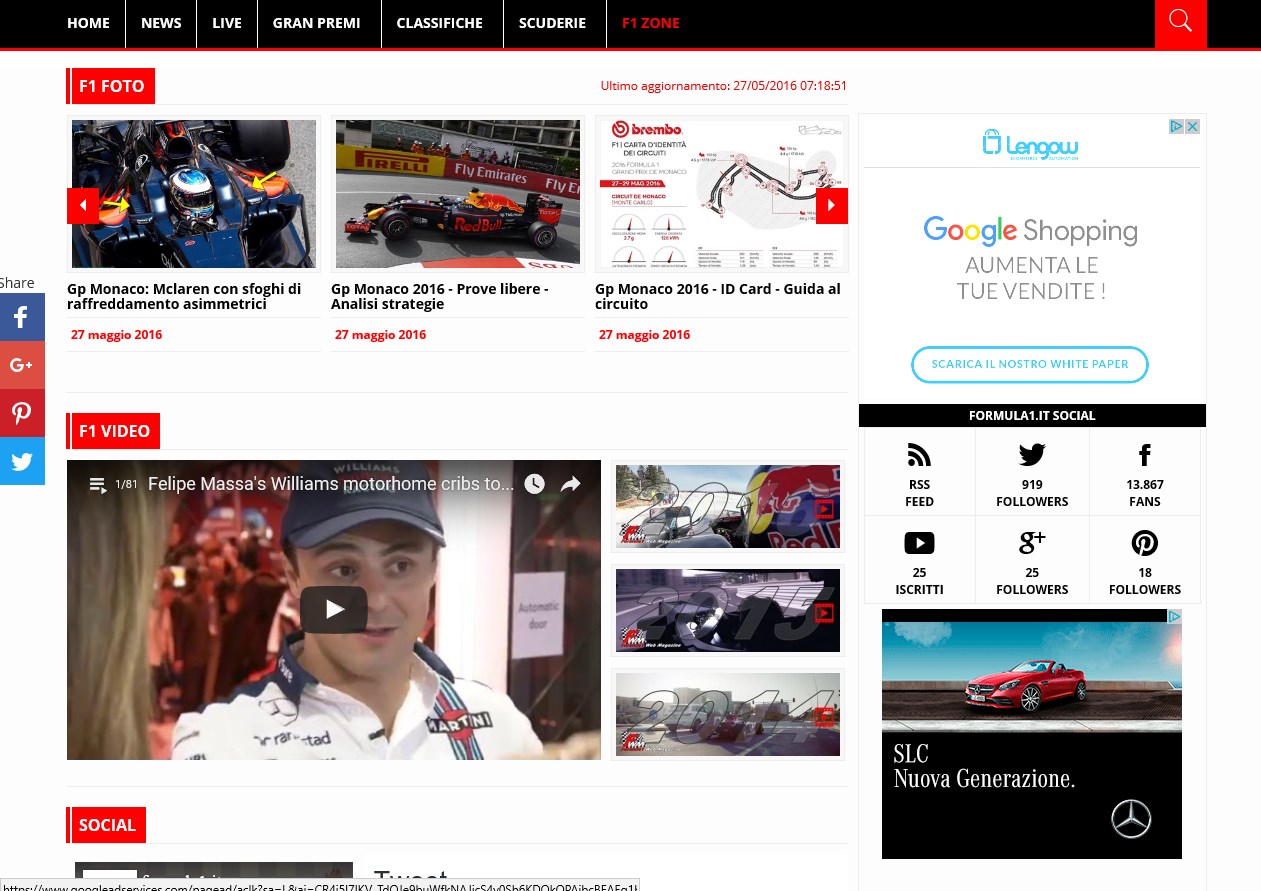The width and height of the screenshot is (1261, 891).
Task: Share on Twitter via sidebar icon
Action: 22,461
